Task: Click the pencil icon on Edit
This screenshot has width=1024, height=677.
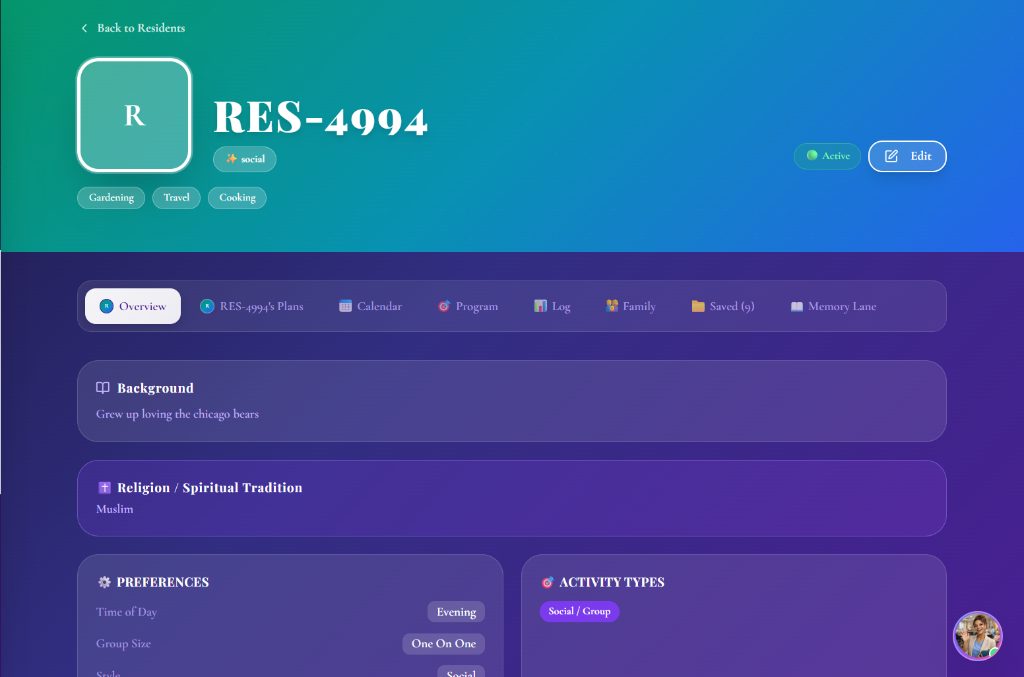Action: [891, 156]
